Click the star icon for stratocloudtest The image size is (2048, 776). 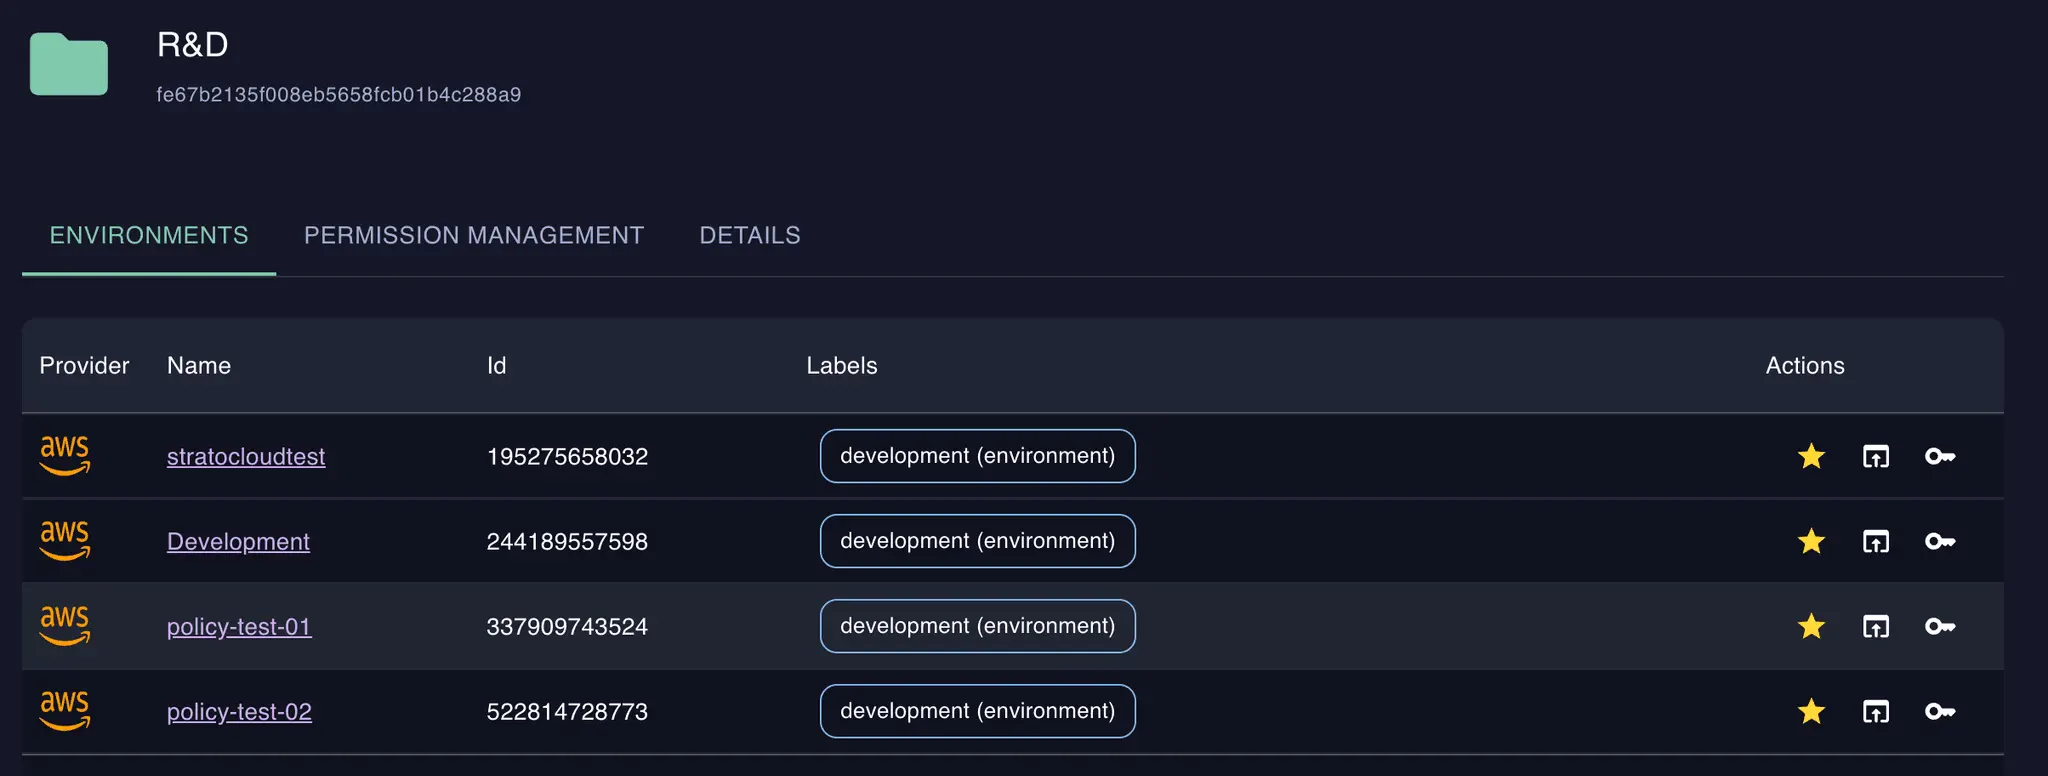[1811, 456]
